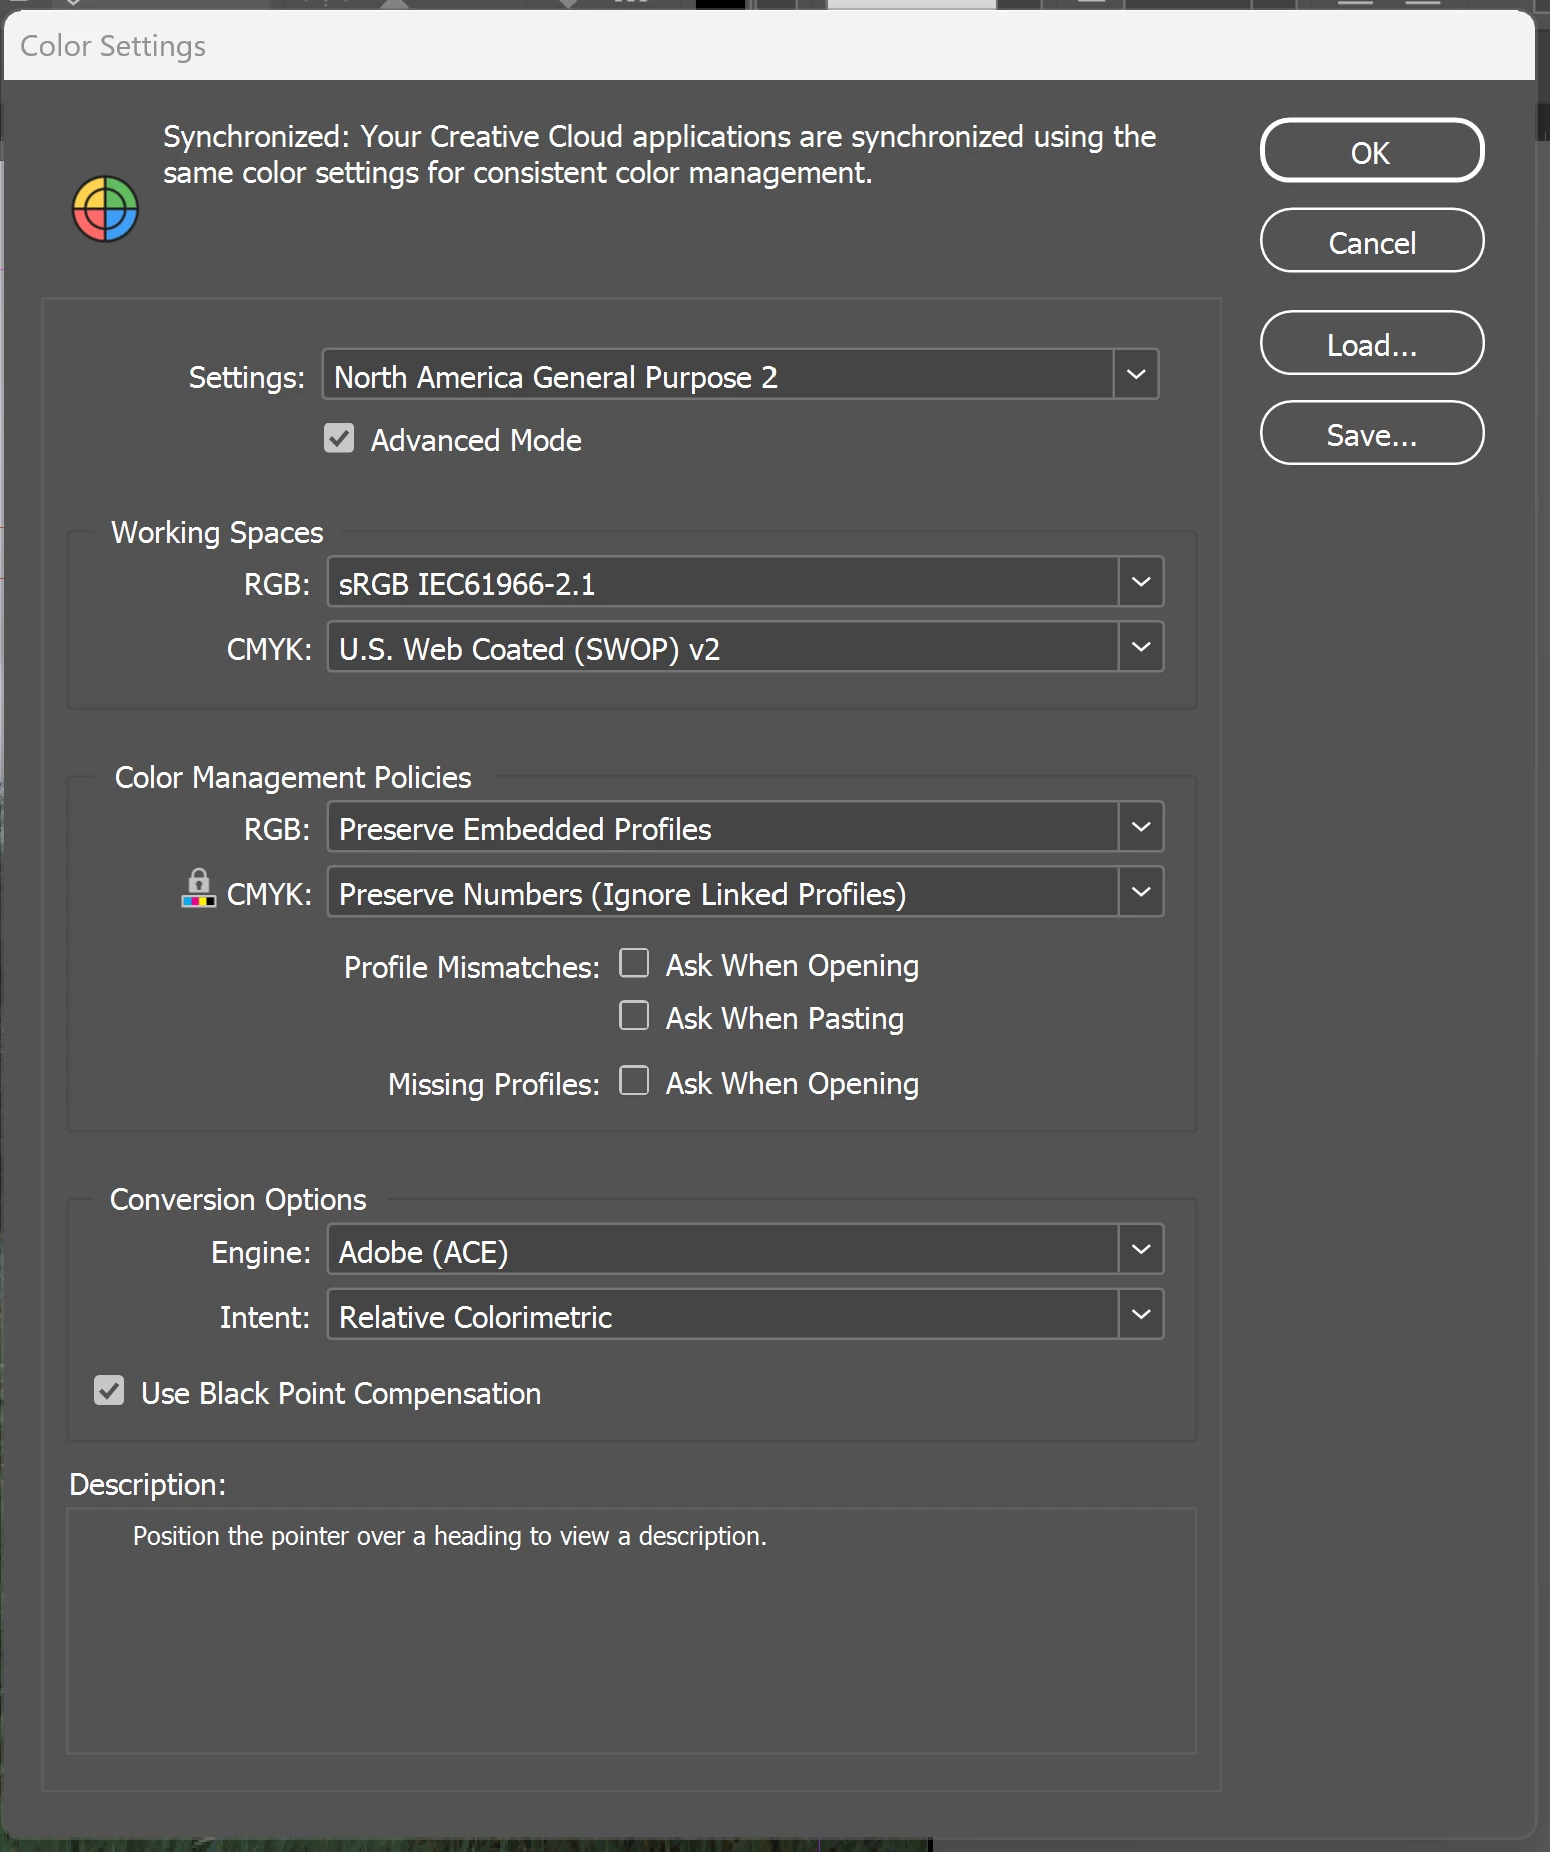Enable Ask When Pasting checkbox

point(634,1016)
